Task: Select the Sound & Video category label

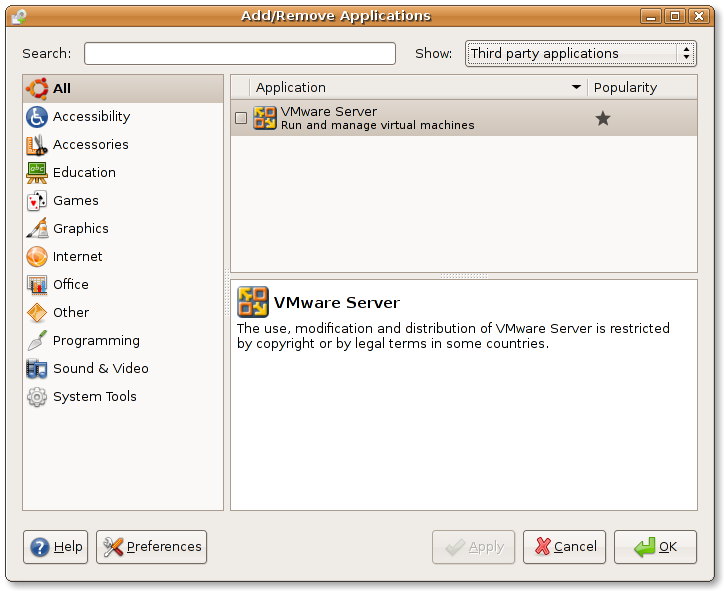Action: [x=101, y=368]
